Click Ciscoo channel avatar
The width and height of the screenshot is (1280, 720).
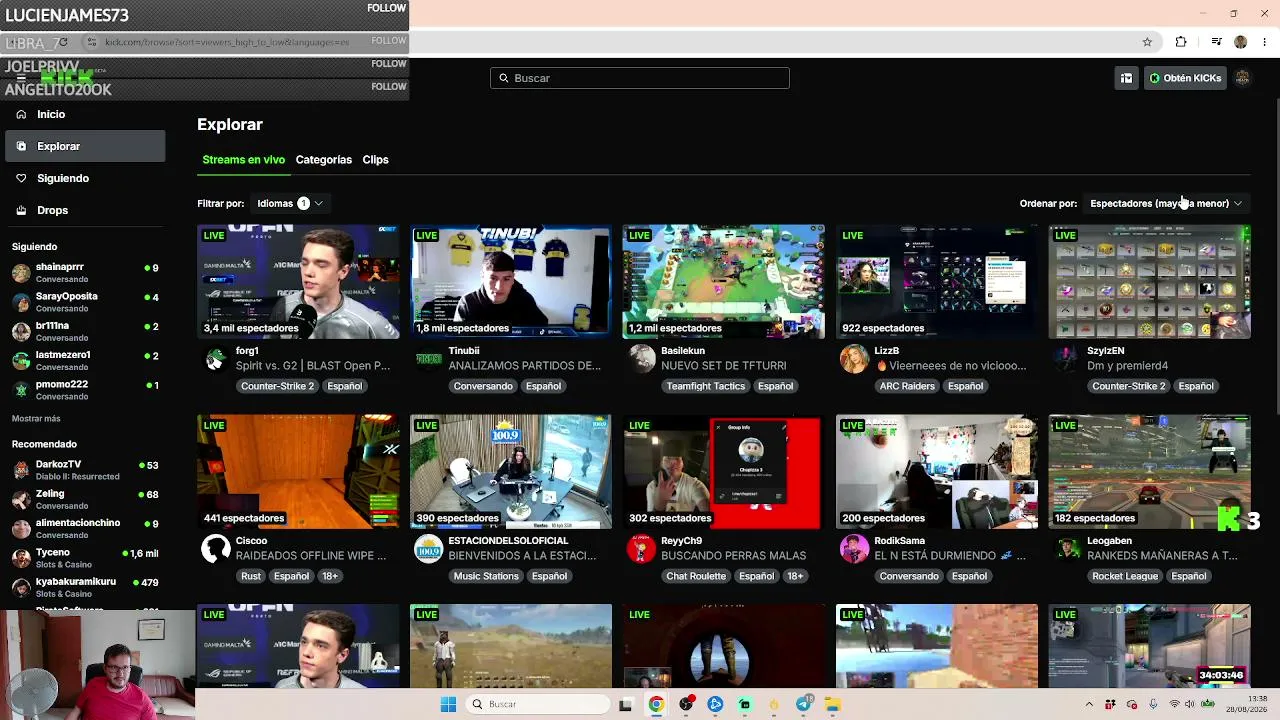point(216,549)
